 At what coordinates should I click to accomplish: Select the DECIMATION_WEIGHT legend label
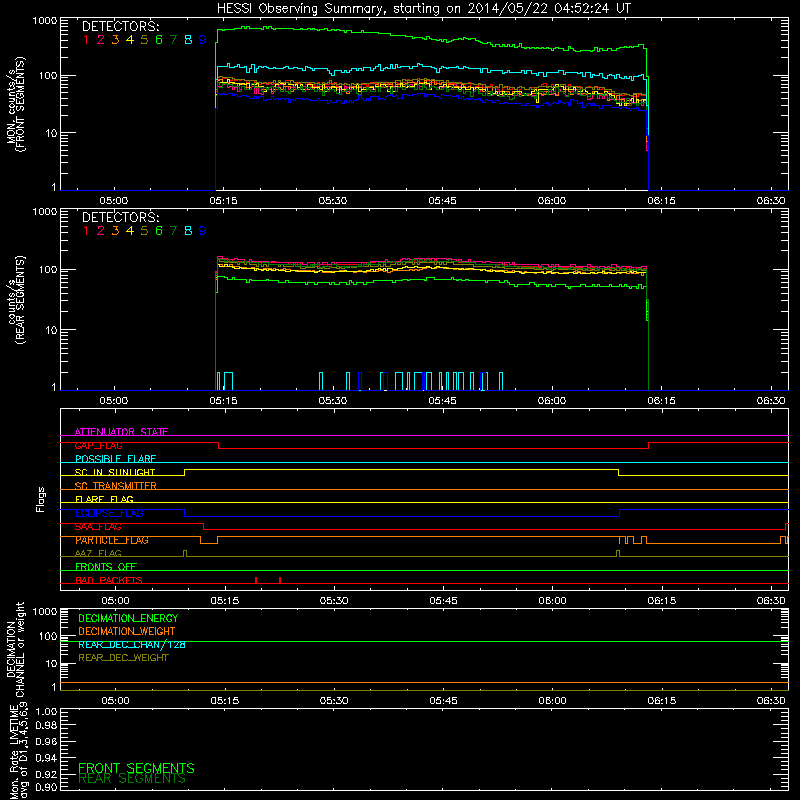pos(127,631)
